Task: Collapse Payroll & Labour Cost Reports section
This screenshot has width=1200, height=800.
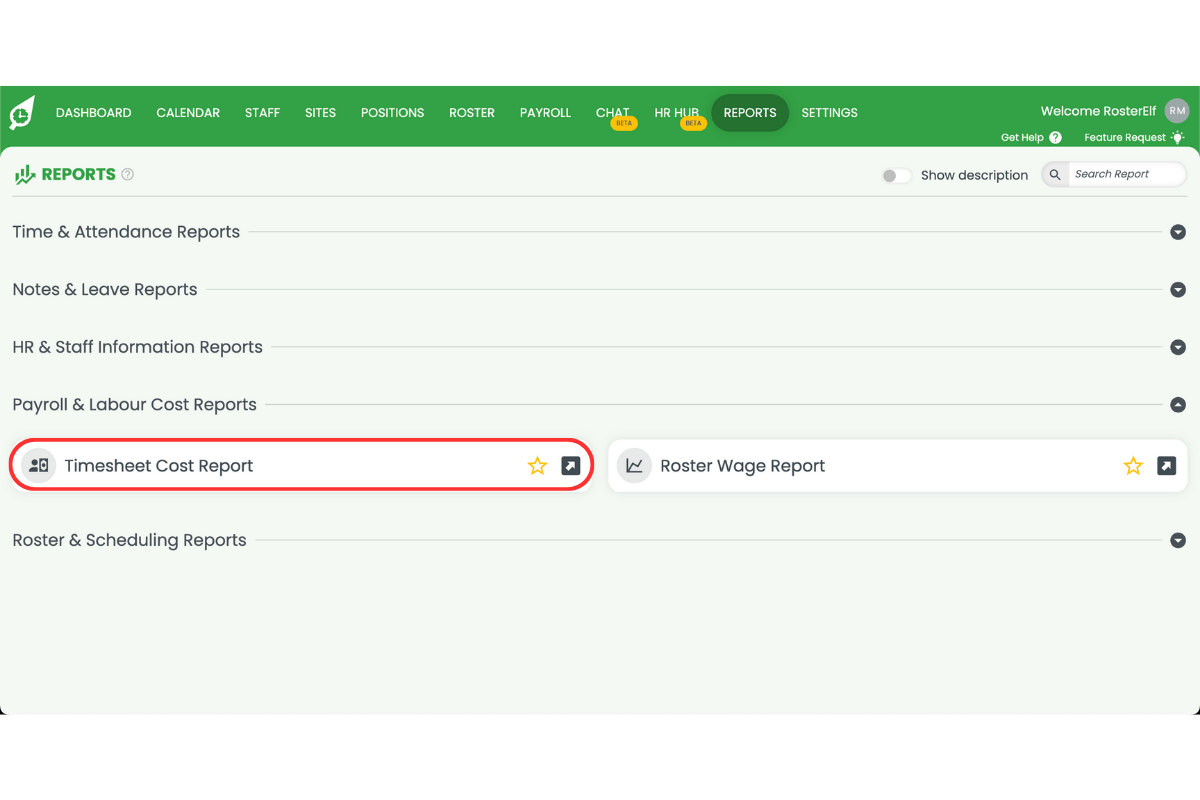Action: tap(1178, 405)
